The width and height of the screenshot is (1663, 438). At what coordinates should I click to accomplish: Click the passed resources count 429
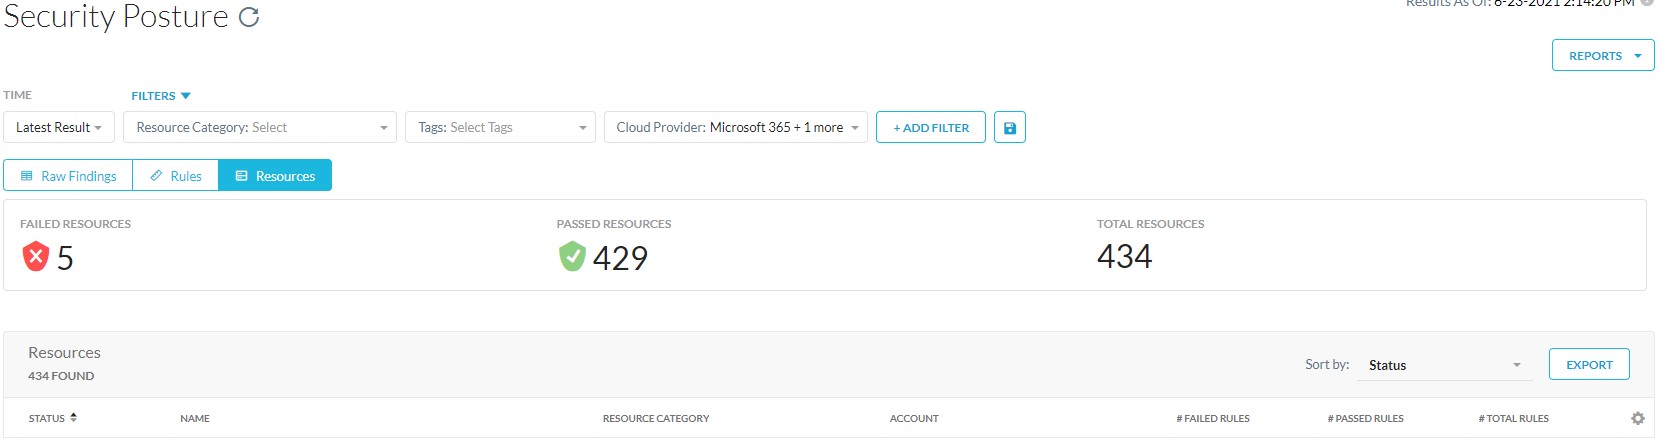coord(620,258)
